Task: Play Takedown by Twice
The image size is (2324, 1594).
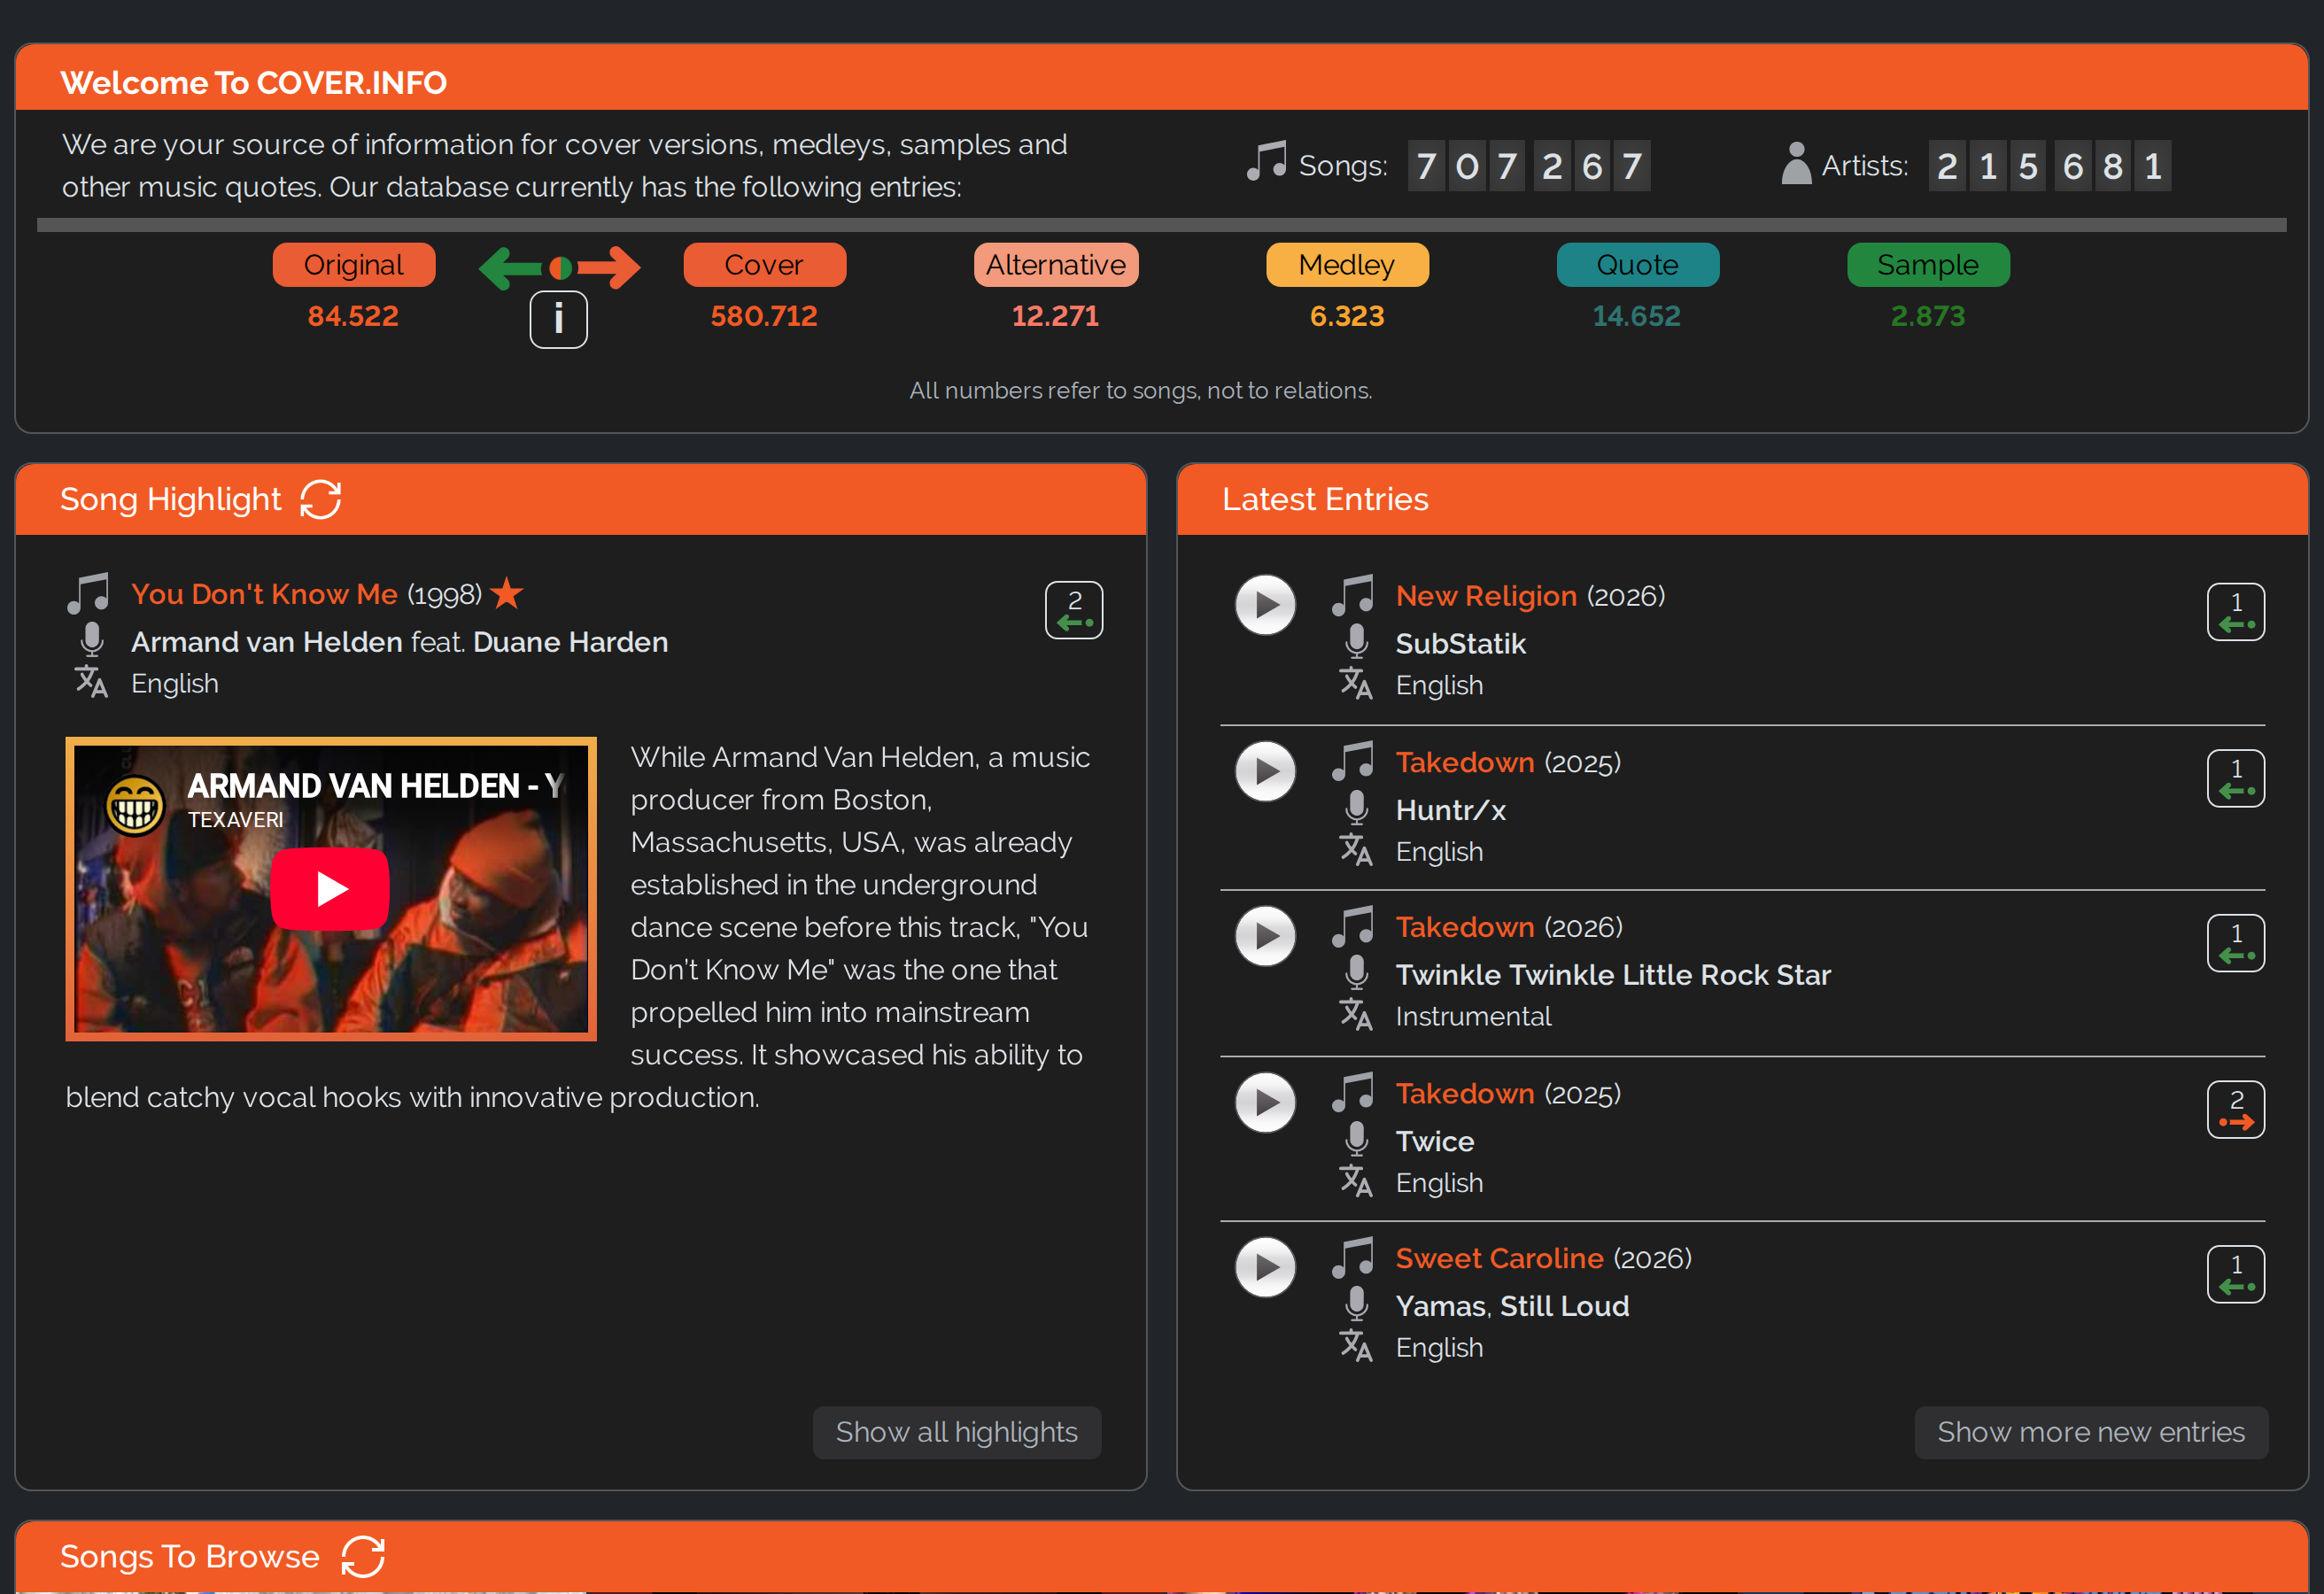Action: (x=1265, y=1102)
